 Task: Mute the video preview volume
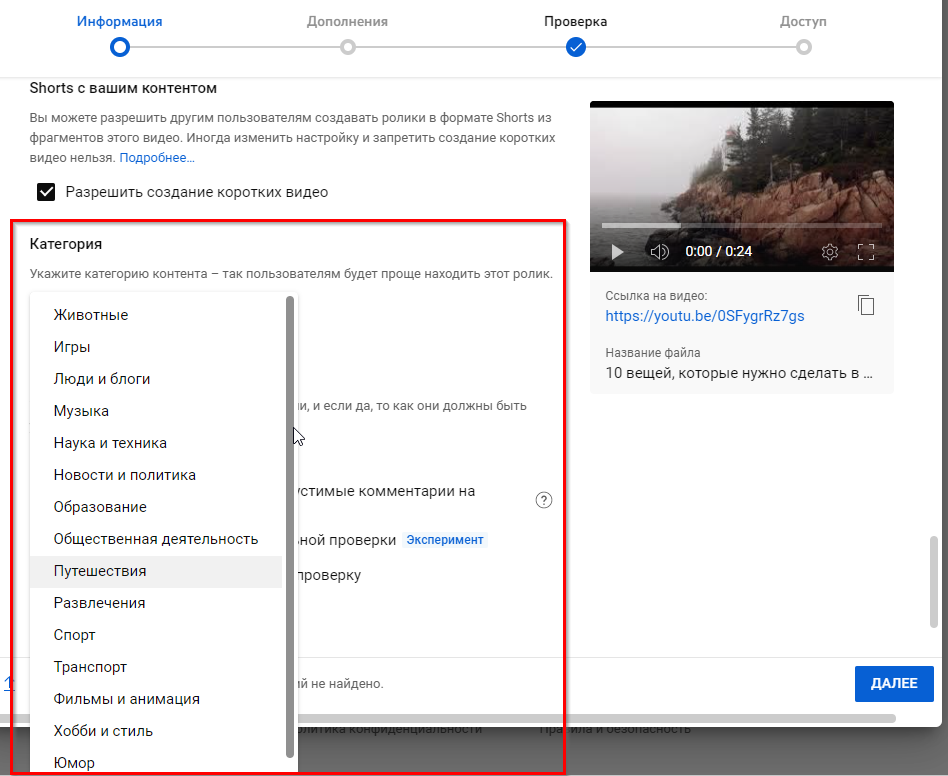coord(659,252)
